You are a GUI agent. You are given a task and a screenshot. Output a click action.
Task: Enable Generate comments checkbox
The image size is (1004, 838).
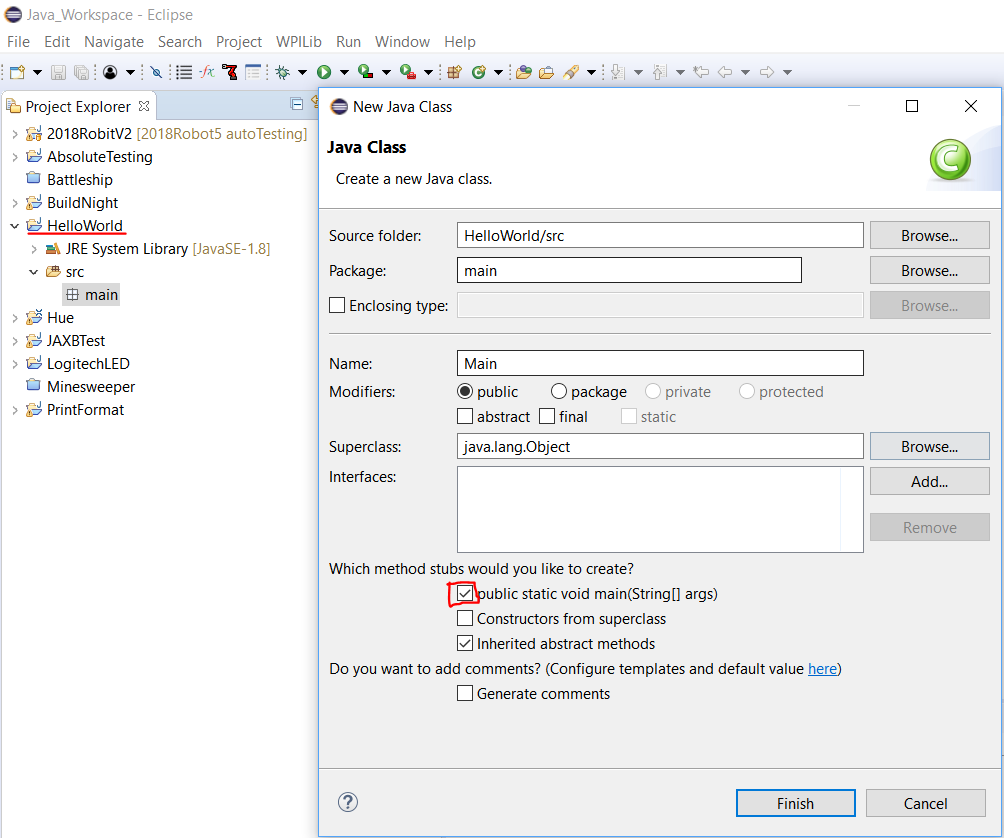(x=465, y=693)
